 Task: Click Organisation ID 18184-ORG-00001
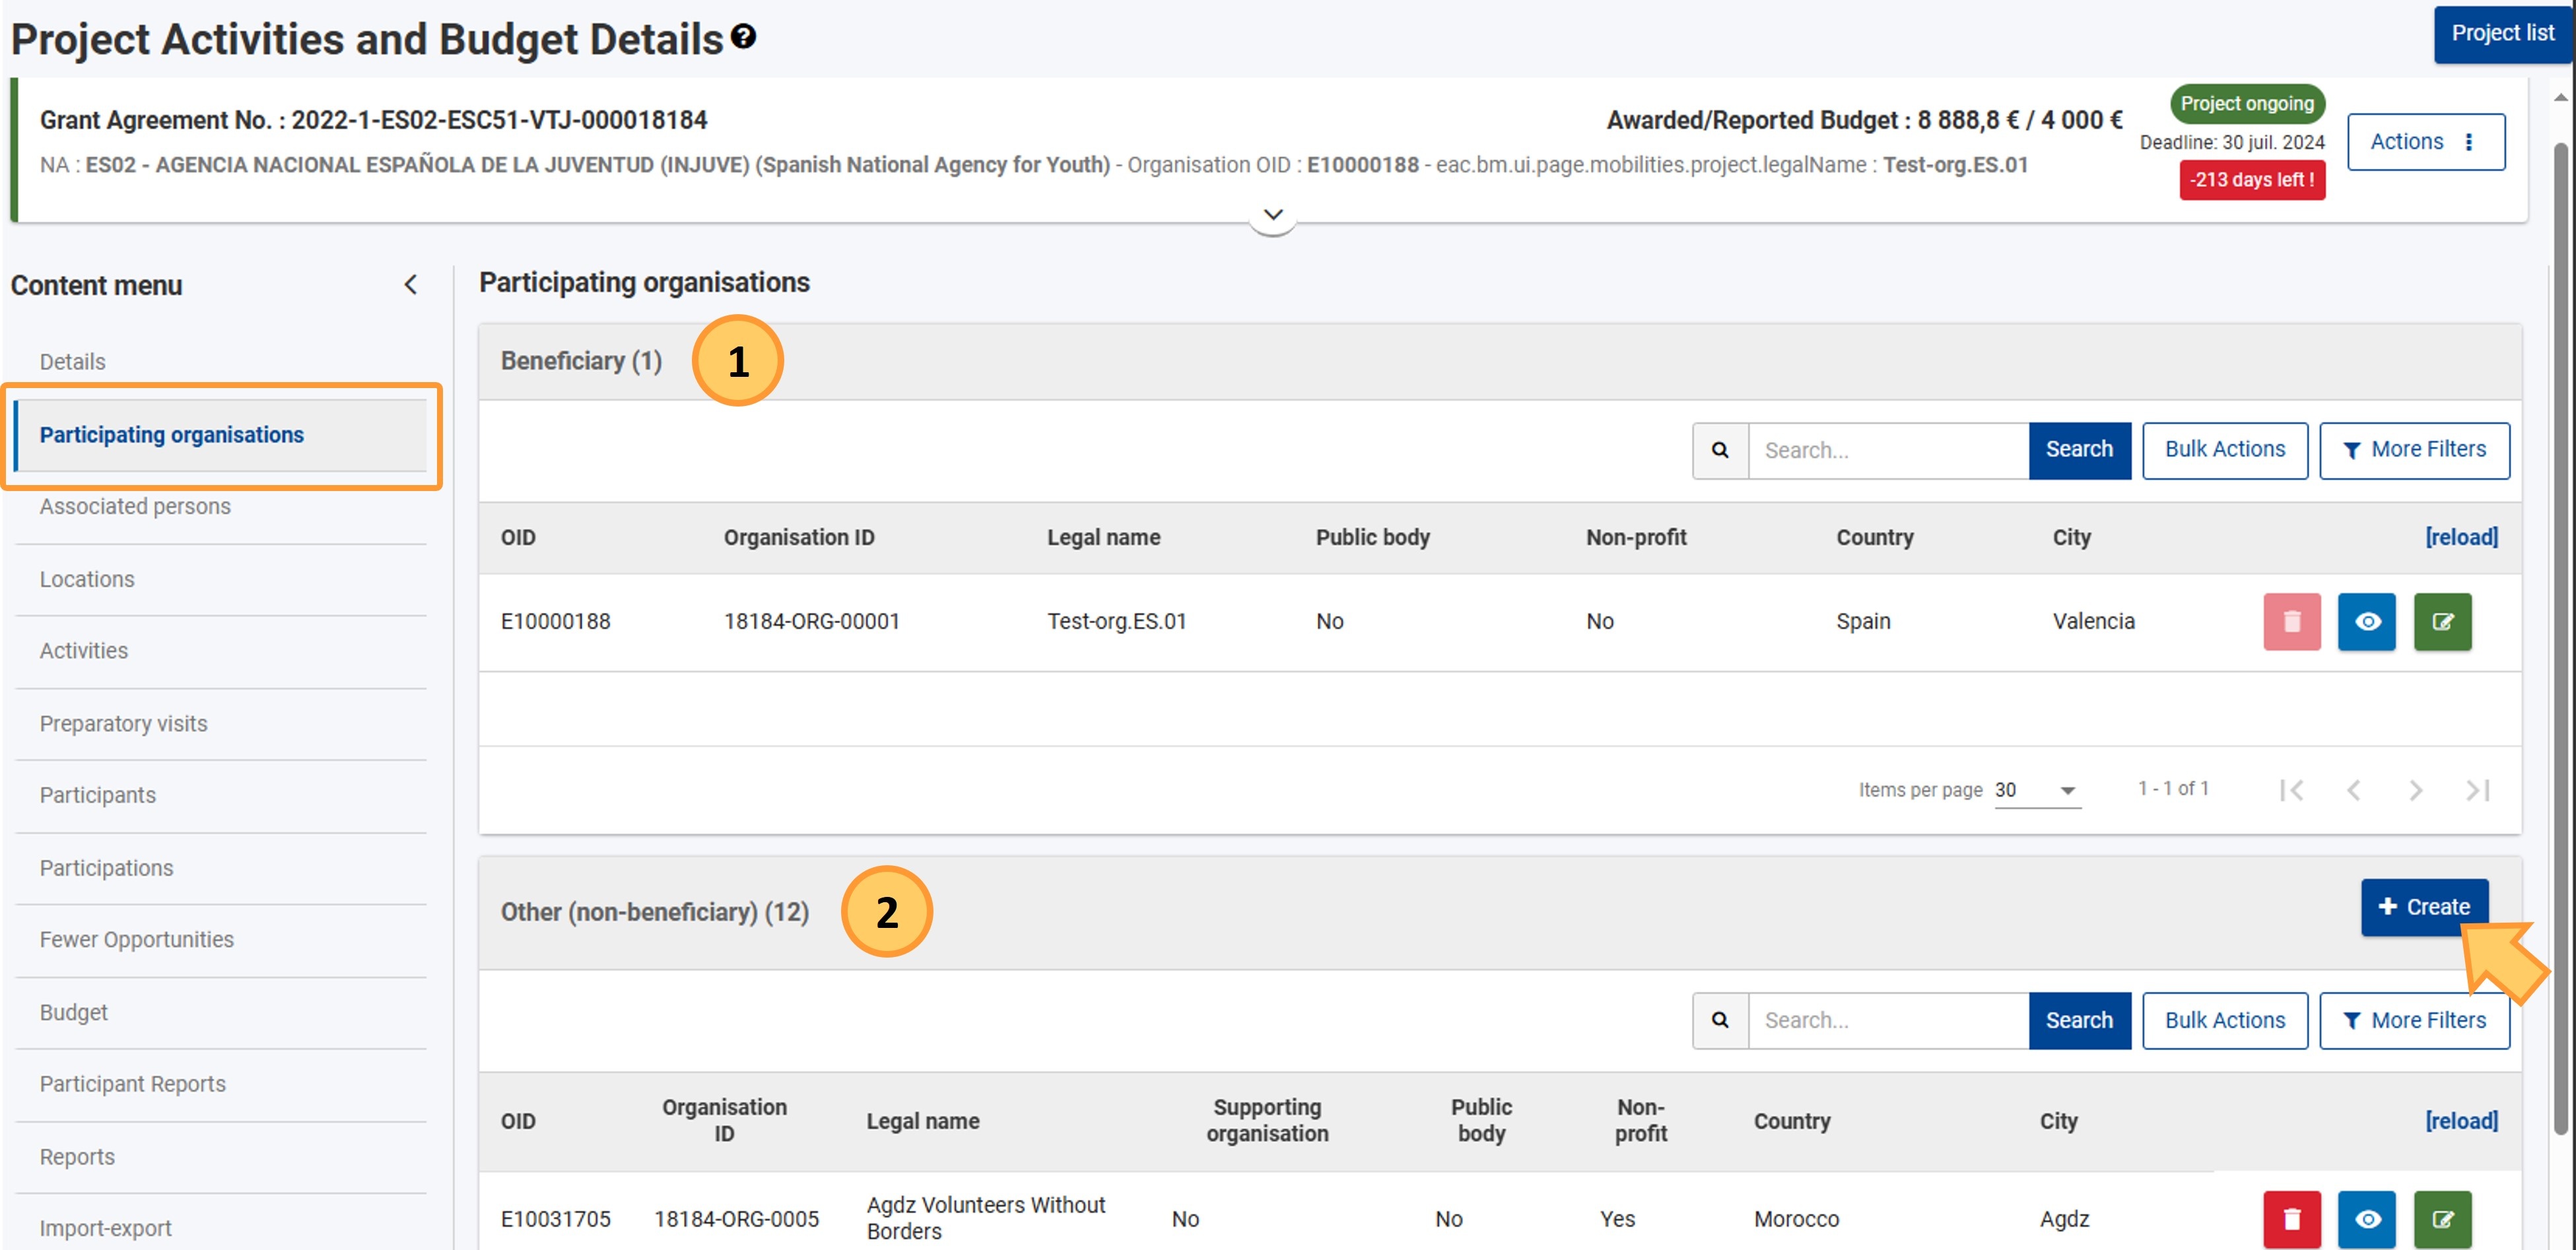(811, 621)
